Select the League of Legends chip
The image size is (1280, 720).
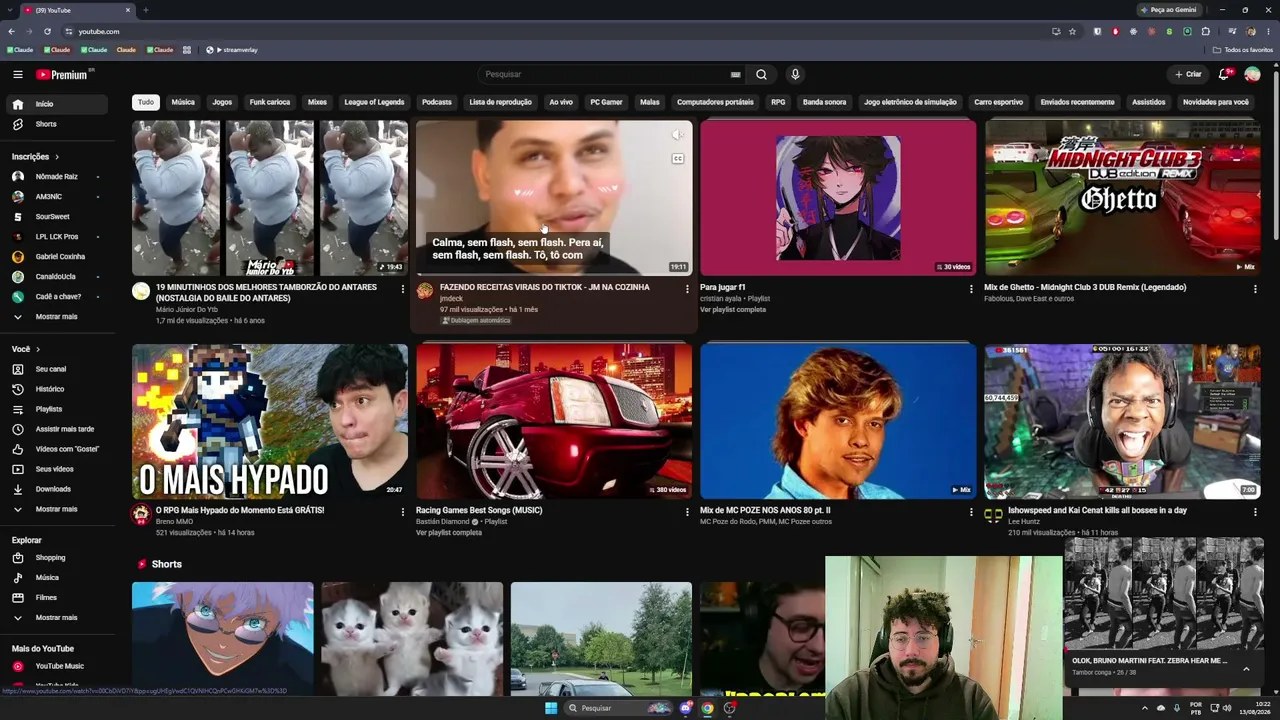click(x=374, y=102)
